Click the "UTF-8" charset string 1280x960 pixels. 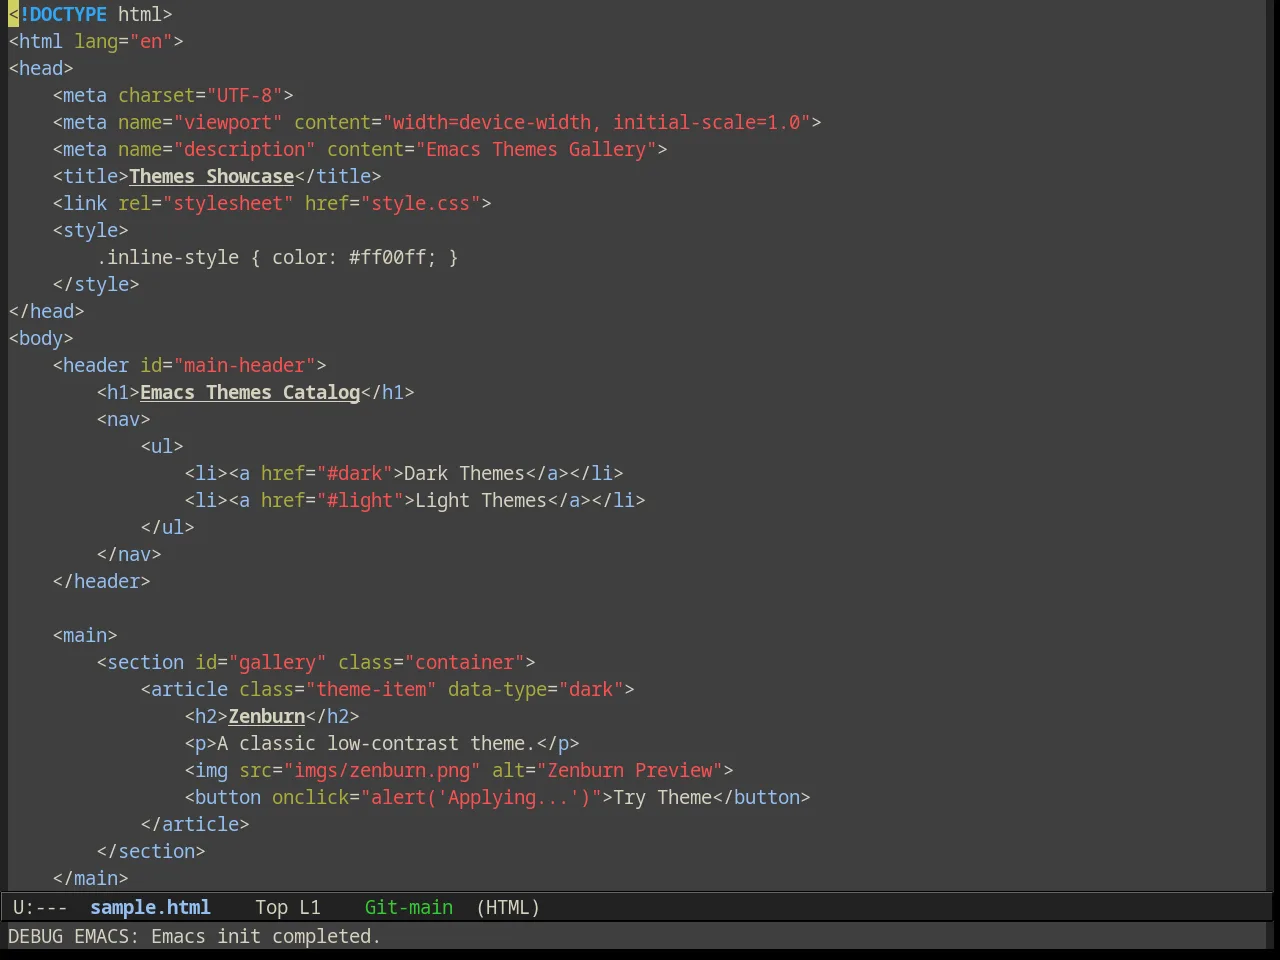coord(244,95)
